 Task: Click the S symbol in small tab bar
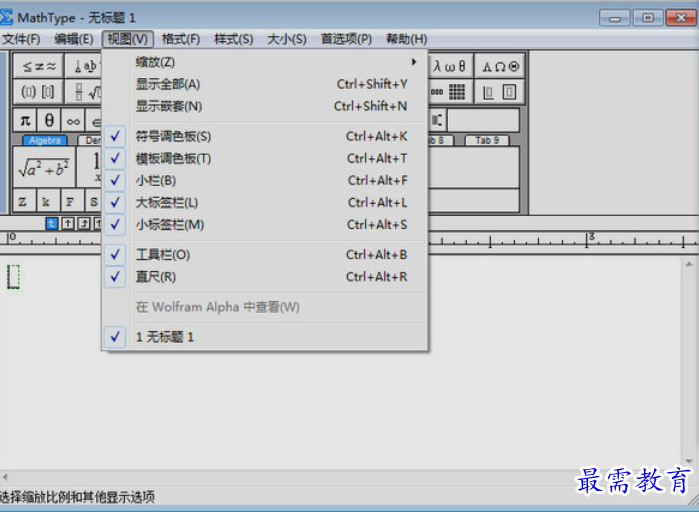coord(94,201)
